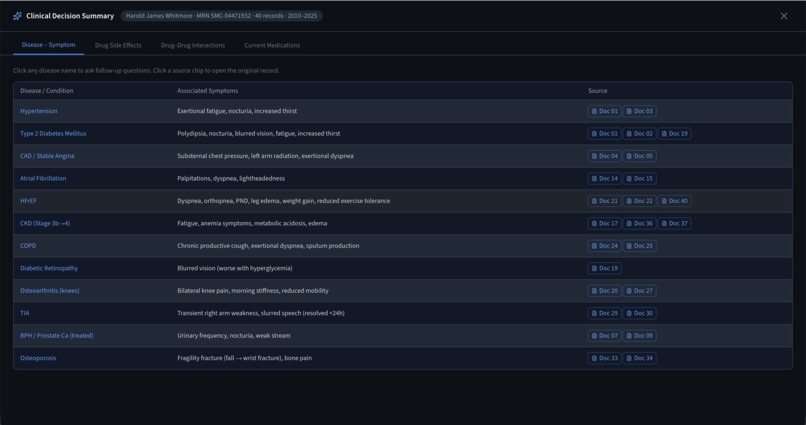
Task: Open the Doc 36 source chip
Action: [x=639, y=224]
